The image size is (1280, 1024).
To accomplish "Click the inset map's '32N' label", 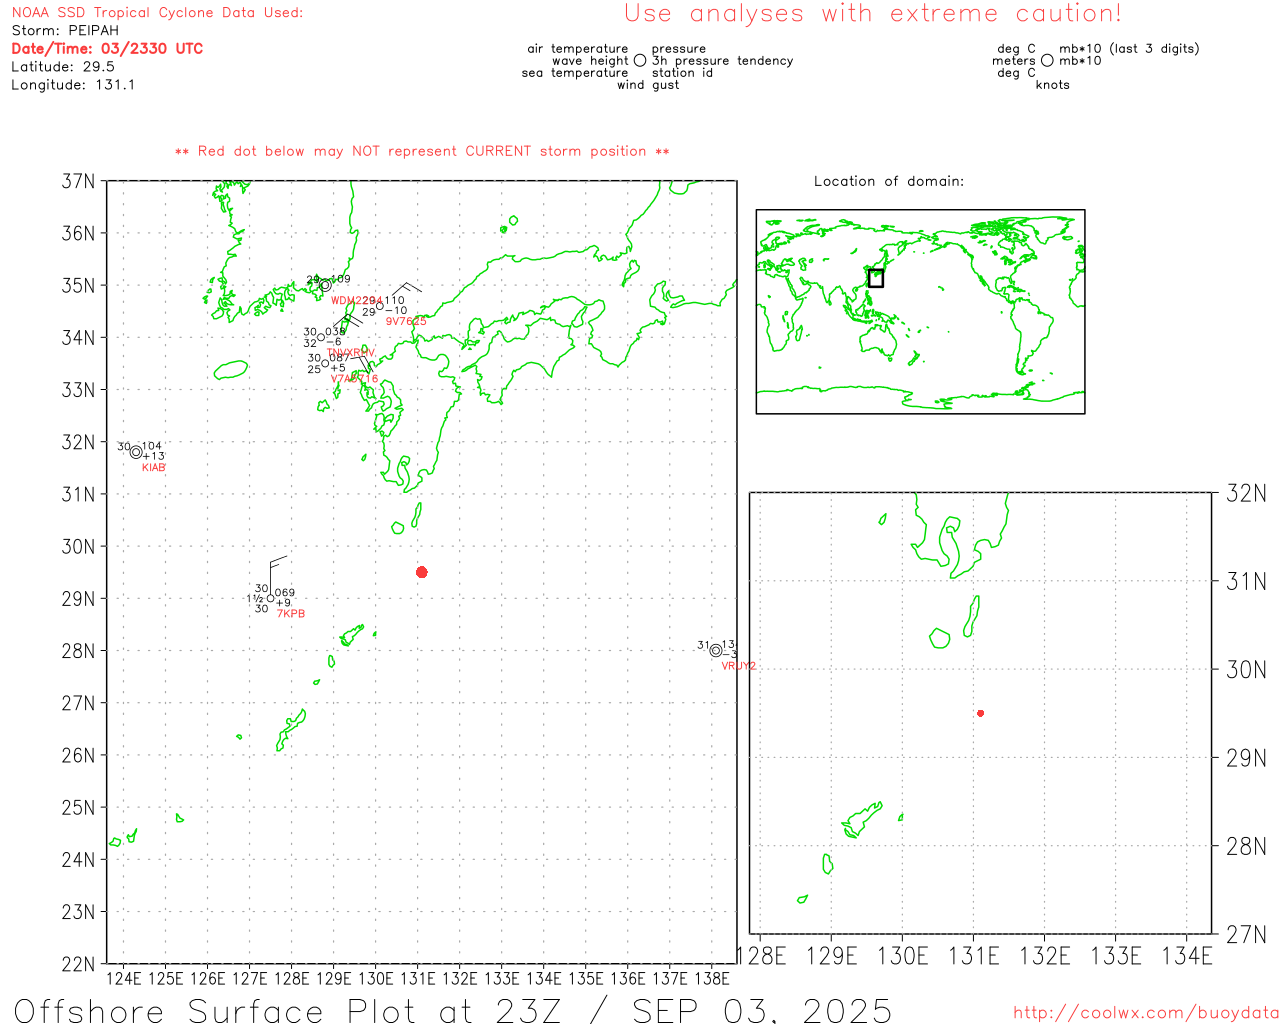I will point(1247,493).
